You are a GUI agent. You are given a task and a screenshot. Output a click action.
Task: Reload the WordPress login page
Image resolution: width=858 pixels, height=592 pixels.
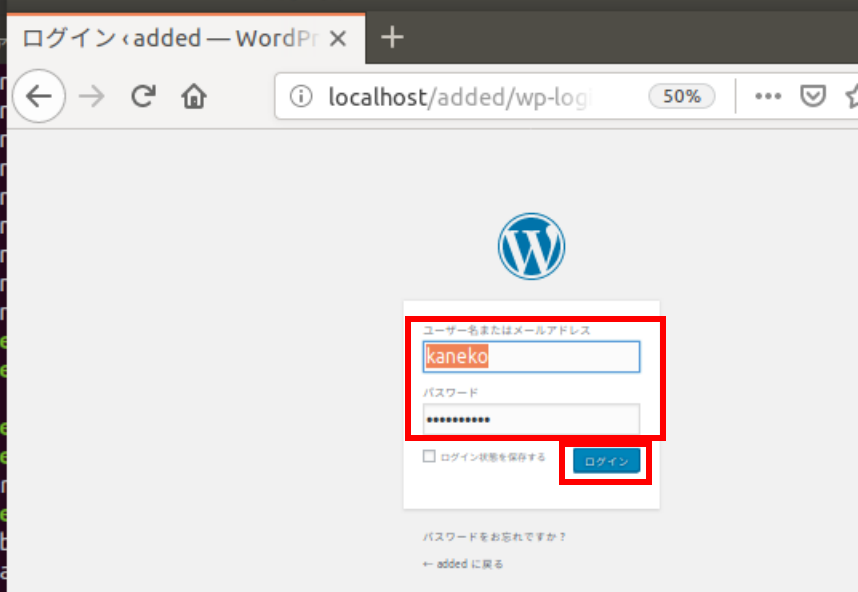[143, 96]
